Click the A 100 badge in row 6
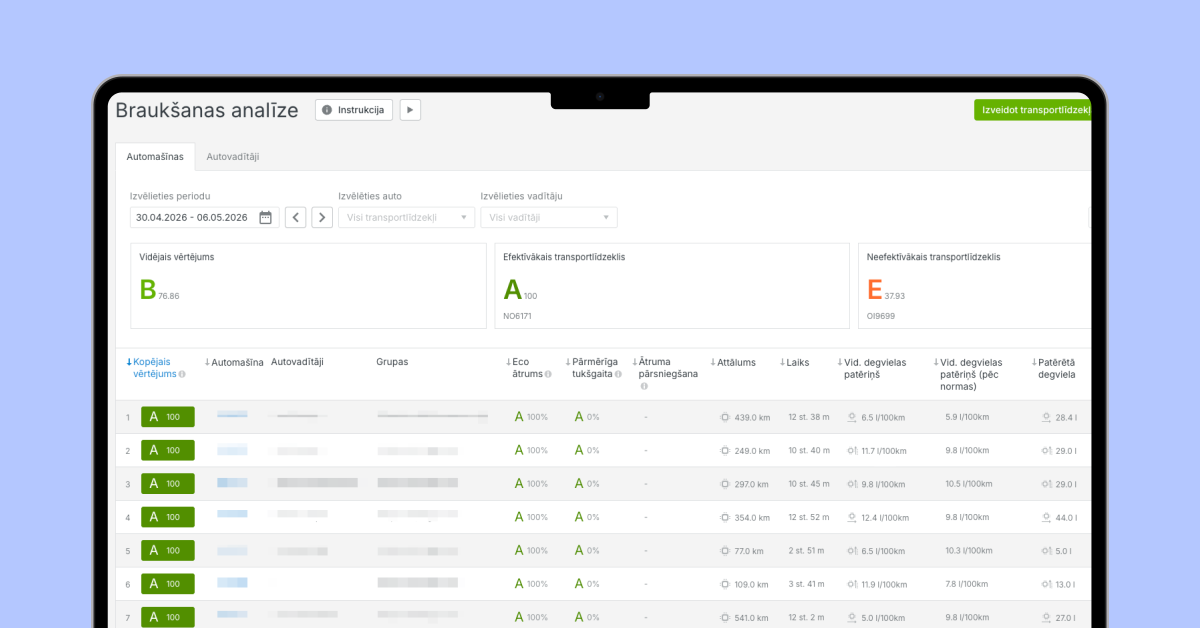The width and height of the screenshot is (1200, 628). [x=168, y=584]
